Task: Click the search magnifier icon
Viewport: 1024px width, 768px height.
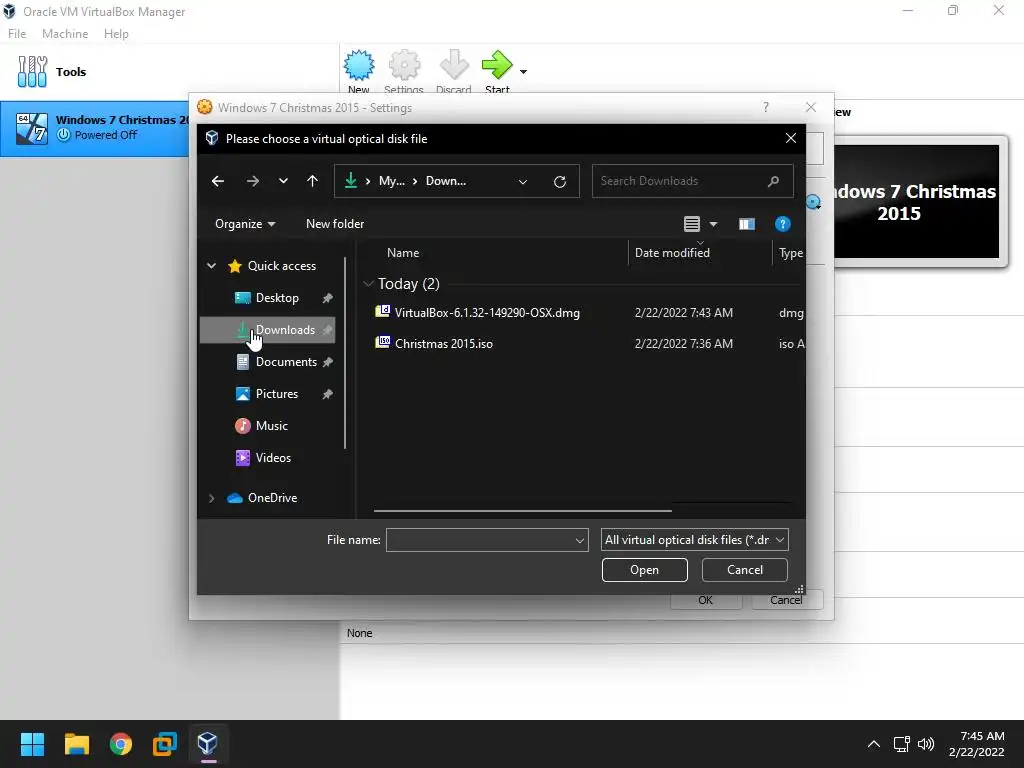Action: click(x=774, y=181)
